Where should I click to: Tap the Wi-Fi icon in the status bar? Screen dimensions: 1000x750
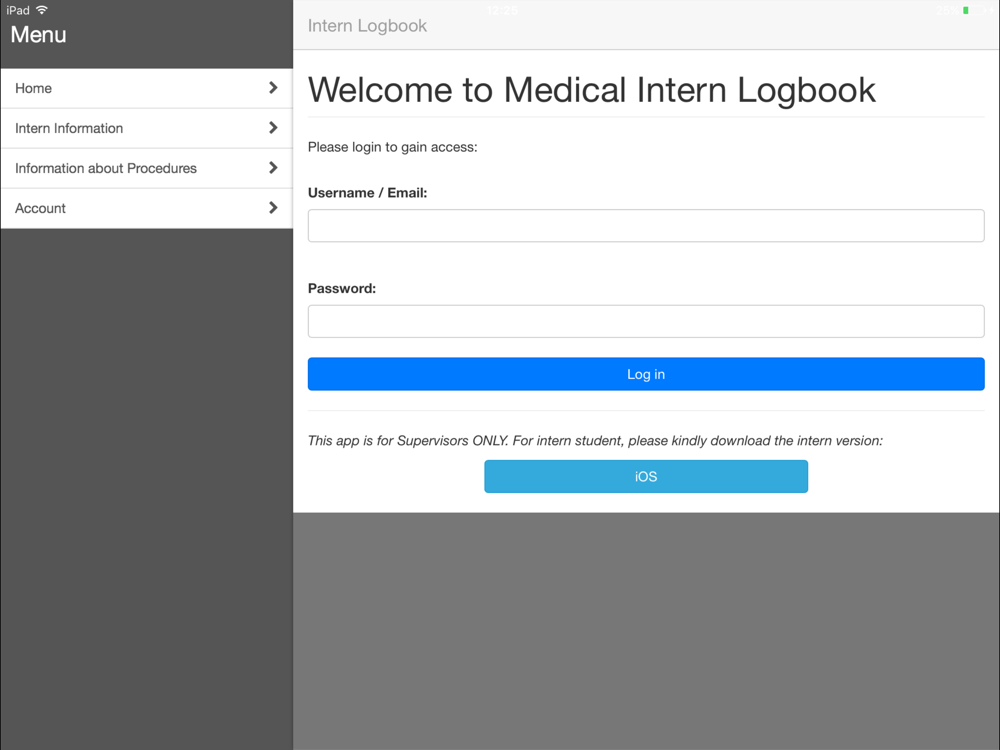42,10
